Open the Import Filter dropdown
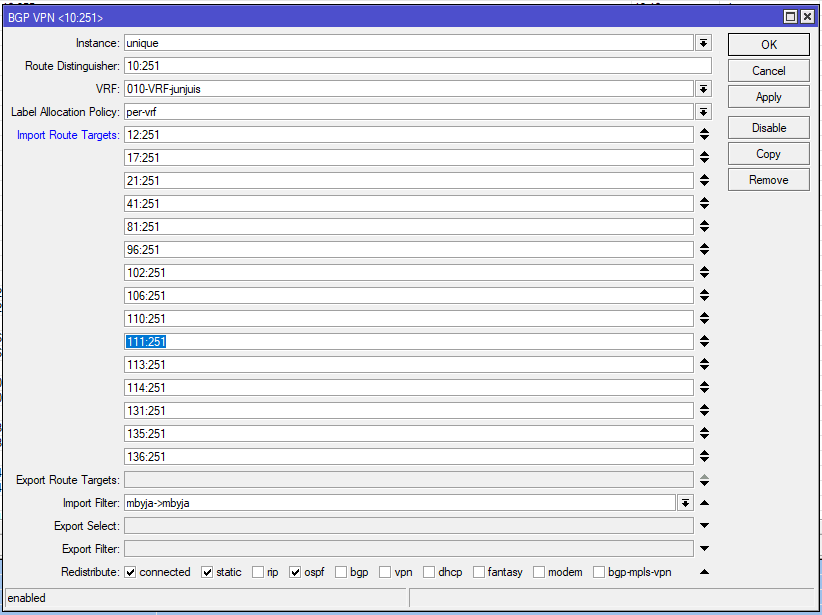 (x=685, y=503)
